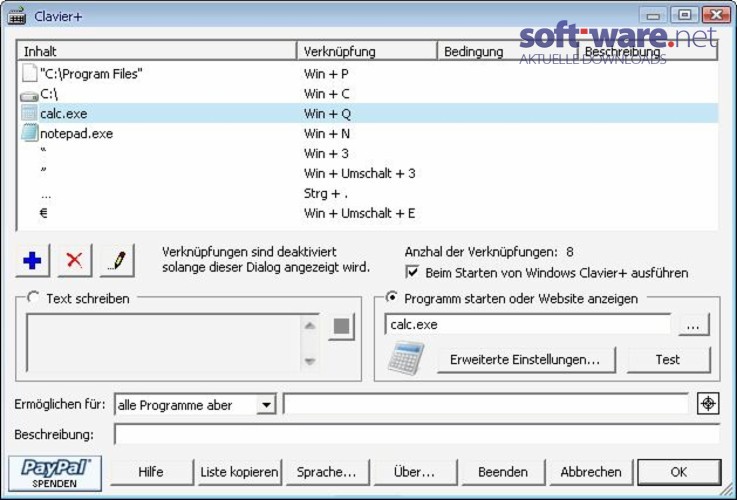Open the Über... about dialog
Viewport: 737px width, 500px height.
415,472
